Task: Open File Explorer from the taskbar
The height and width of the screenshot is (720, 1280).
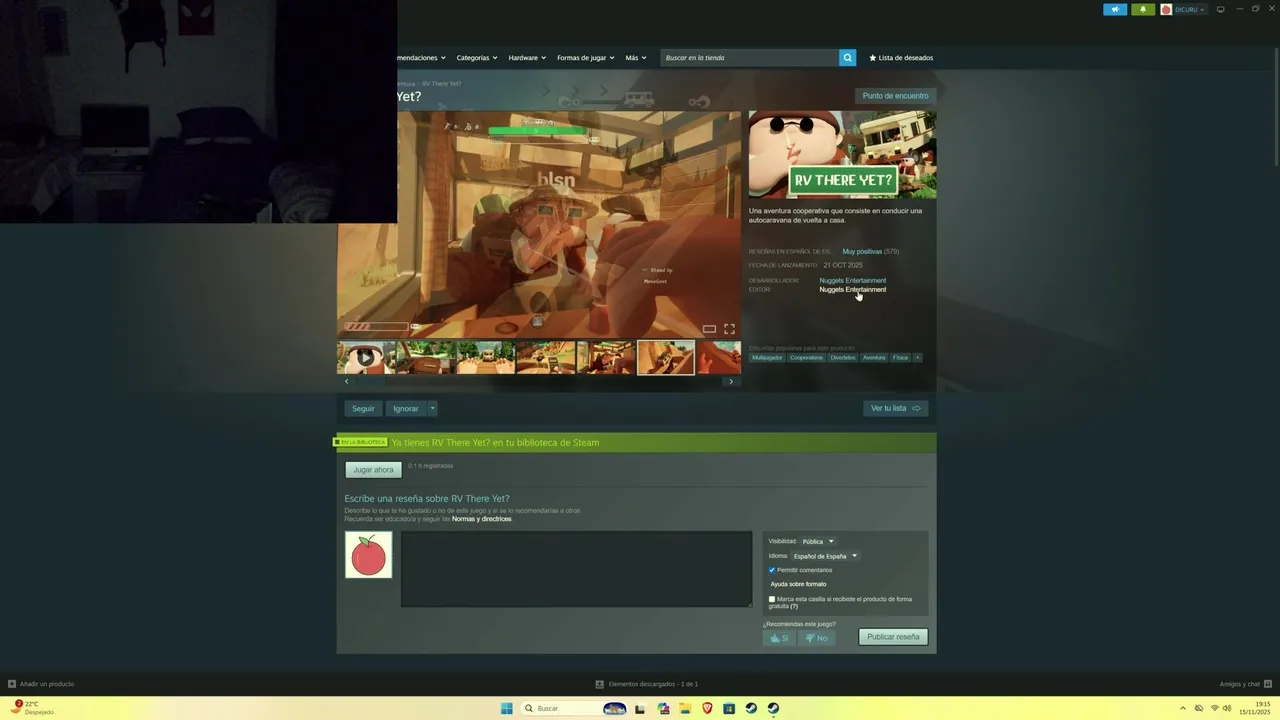Action: (x=685, y=708)
